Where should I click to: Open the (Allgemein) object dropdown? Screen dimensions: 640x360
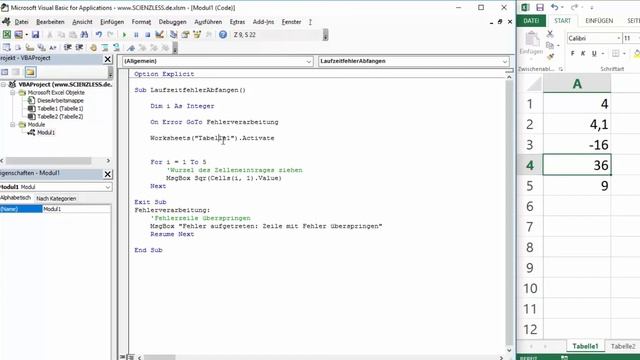pyautogui.click(x=309, y=61)
